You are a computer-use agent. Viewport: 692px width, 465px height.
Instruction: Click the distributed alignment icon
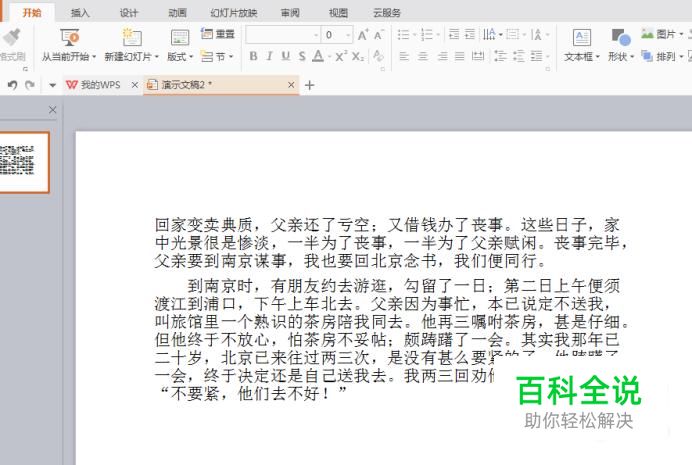478,56
